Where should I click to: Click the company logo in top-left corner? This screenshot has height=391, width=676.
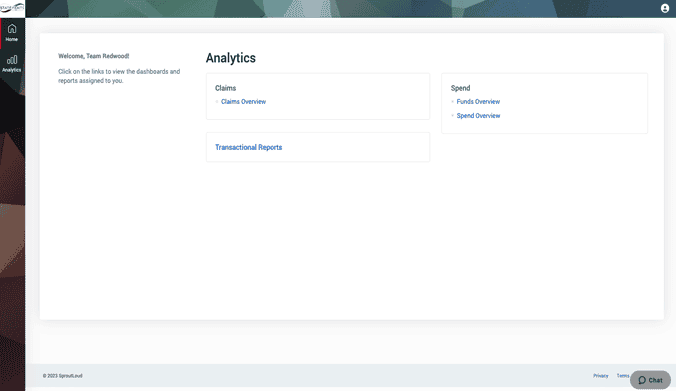12,8
